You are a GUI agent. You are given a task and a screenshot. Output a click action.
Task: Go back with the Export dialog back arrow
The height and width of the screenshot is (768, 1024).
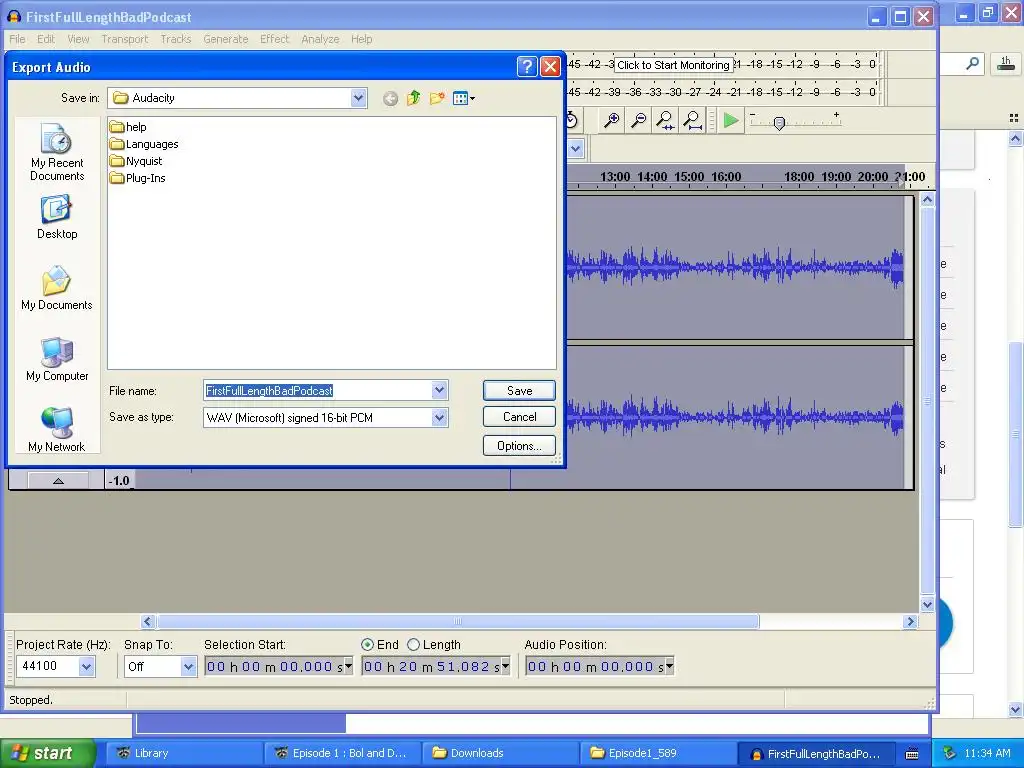click(390, 99)
